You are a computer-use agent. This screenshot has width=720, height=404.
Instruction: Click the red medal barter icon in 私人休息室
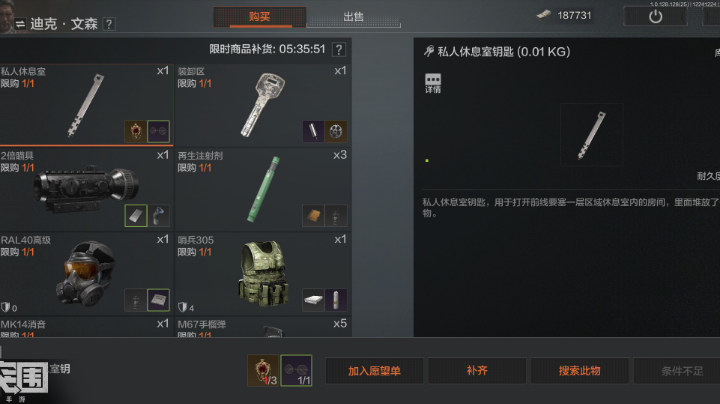(136, 131)
